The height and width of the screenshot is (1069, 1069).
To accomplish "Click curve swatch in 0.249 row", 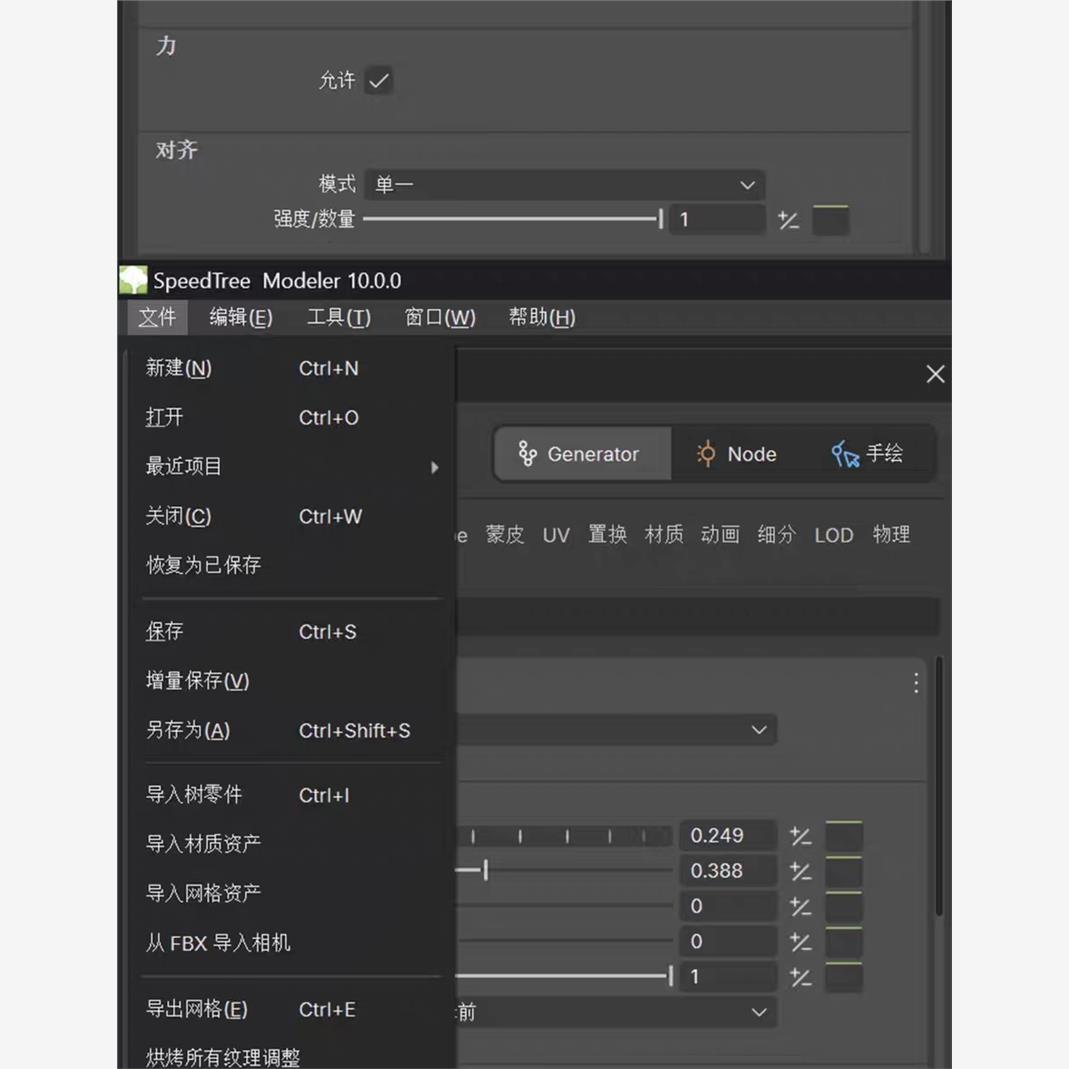I will click(844, 836).
